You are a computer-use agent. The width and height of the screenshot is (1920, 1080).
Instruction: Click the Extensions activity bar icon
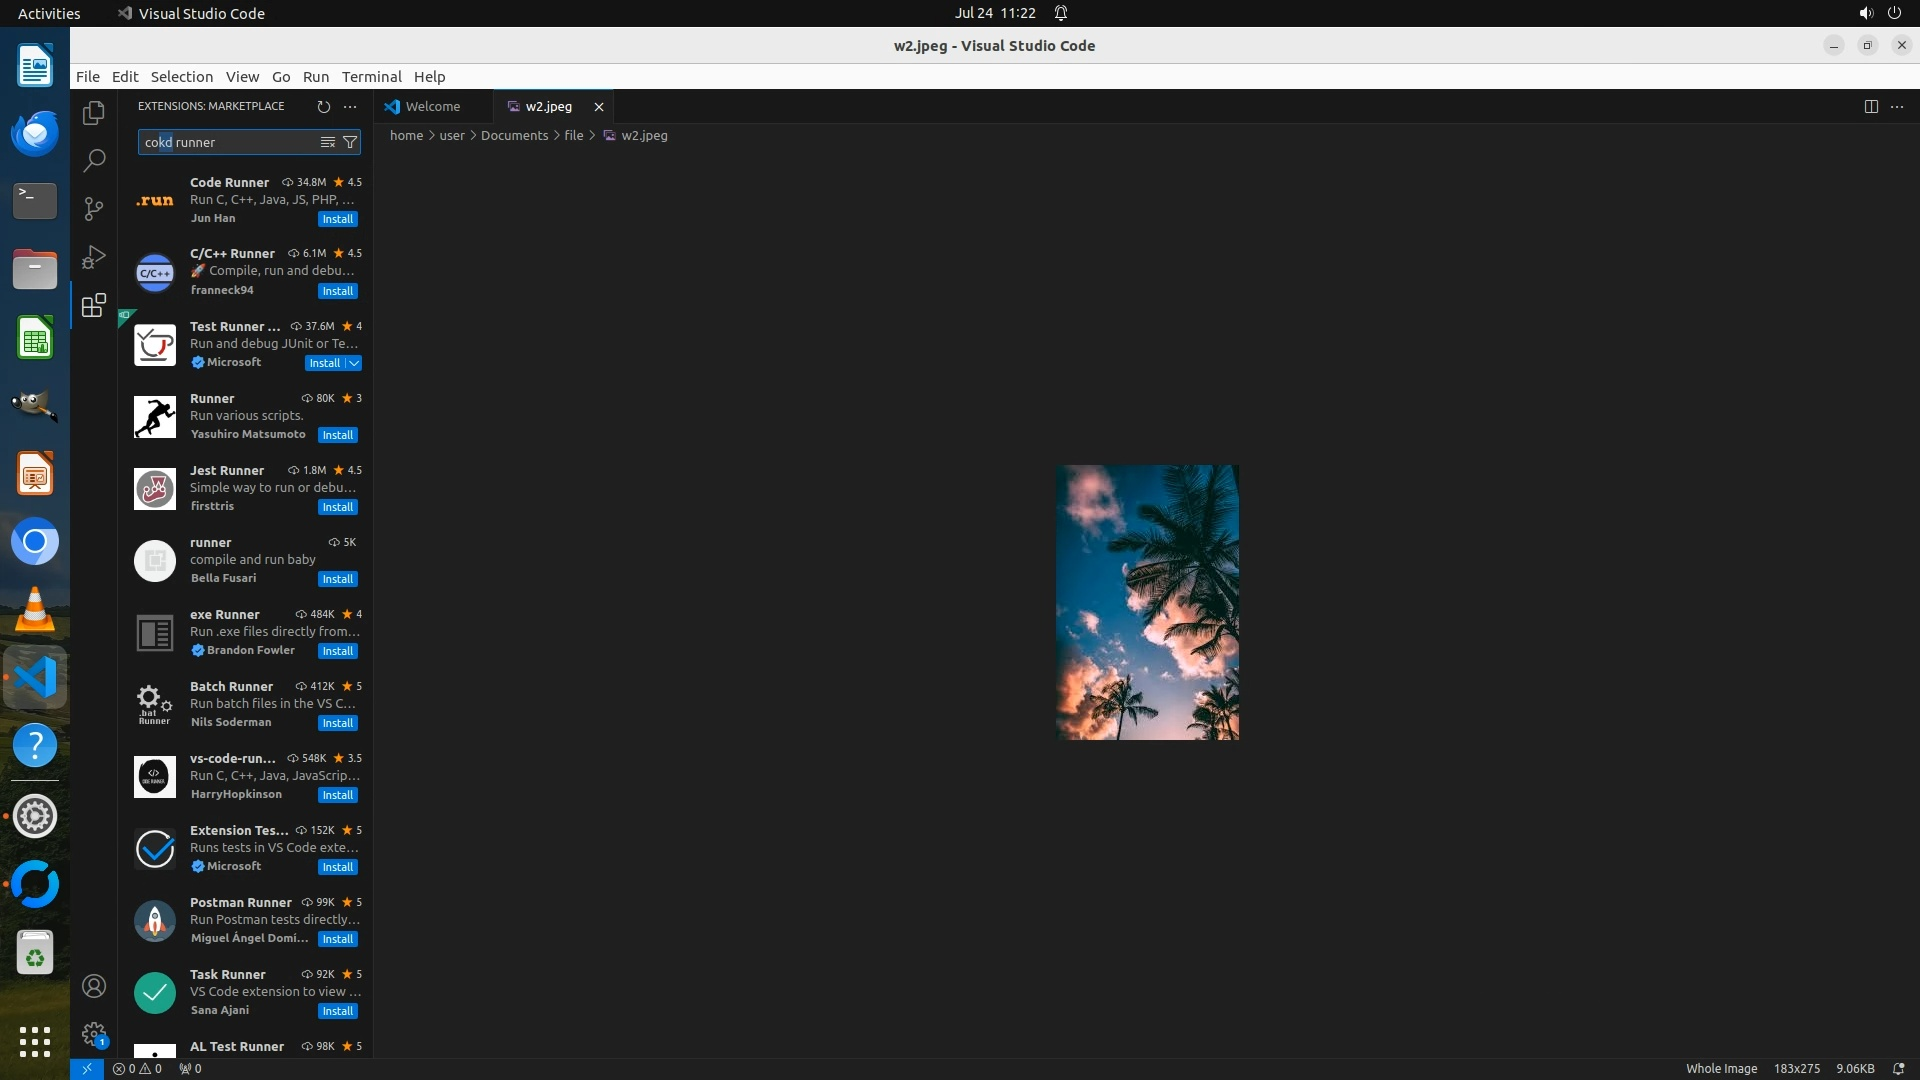click(94, 305)
